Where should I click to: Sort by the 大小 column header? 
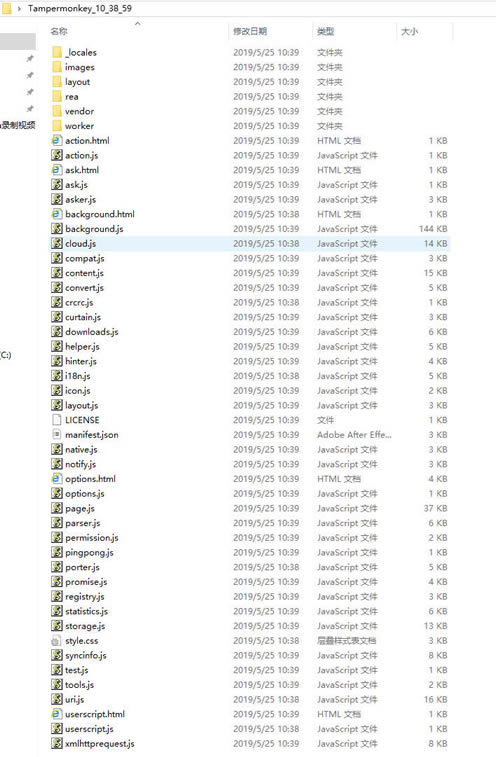(409, 31)
